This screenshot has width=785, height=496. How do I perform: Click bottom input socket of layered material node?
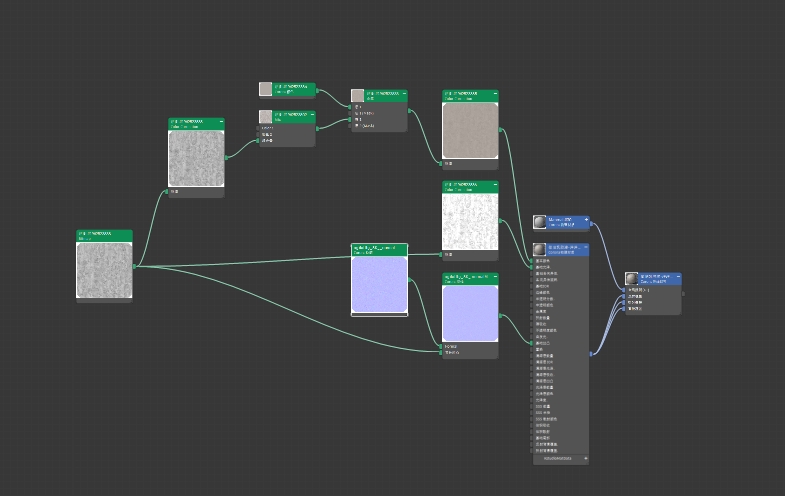624,309
